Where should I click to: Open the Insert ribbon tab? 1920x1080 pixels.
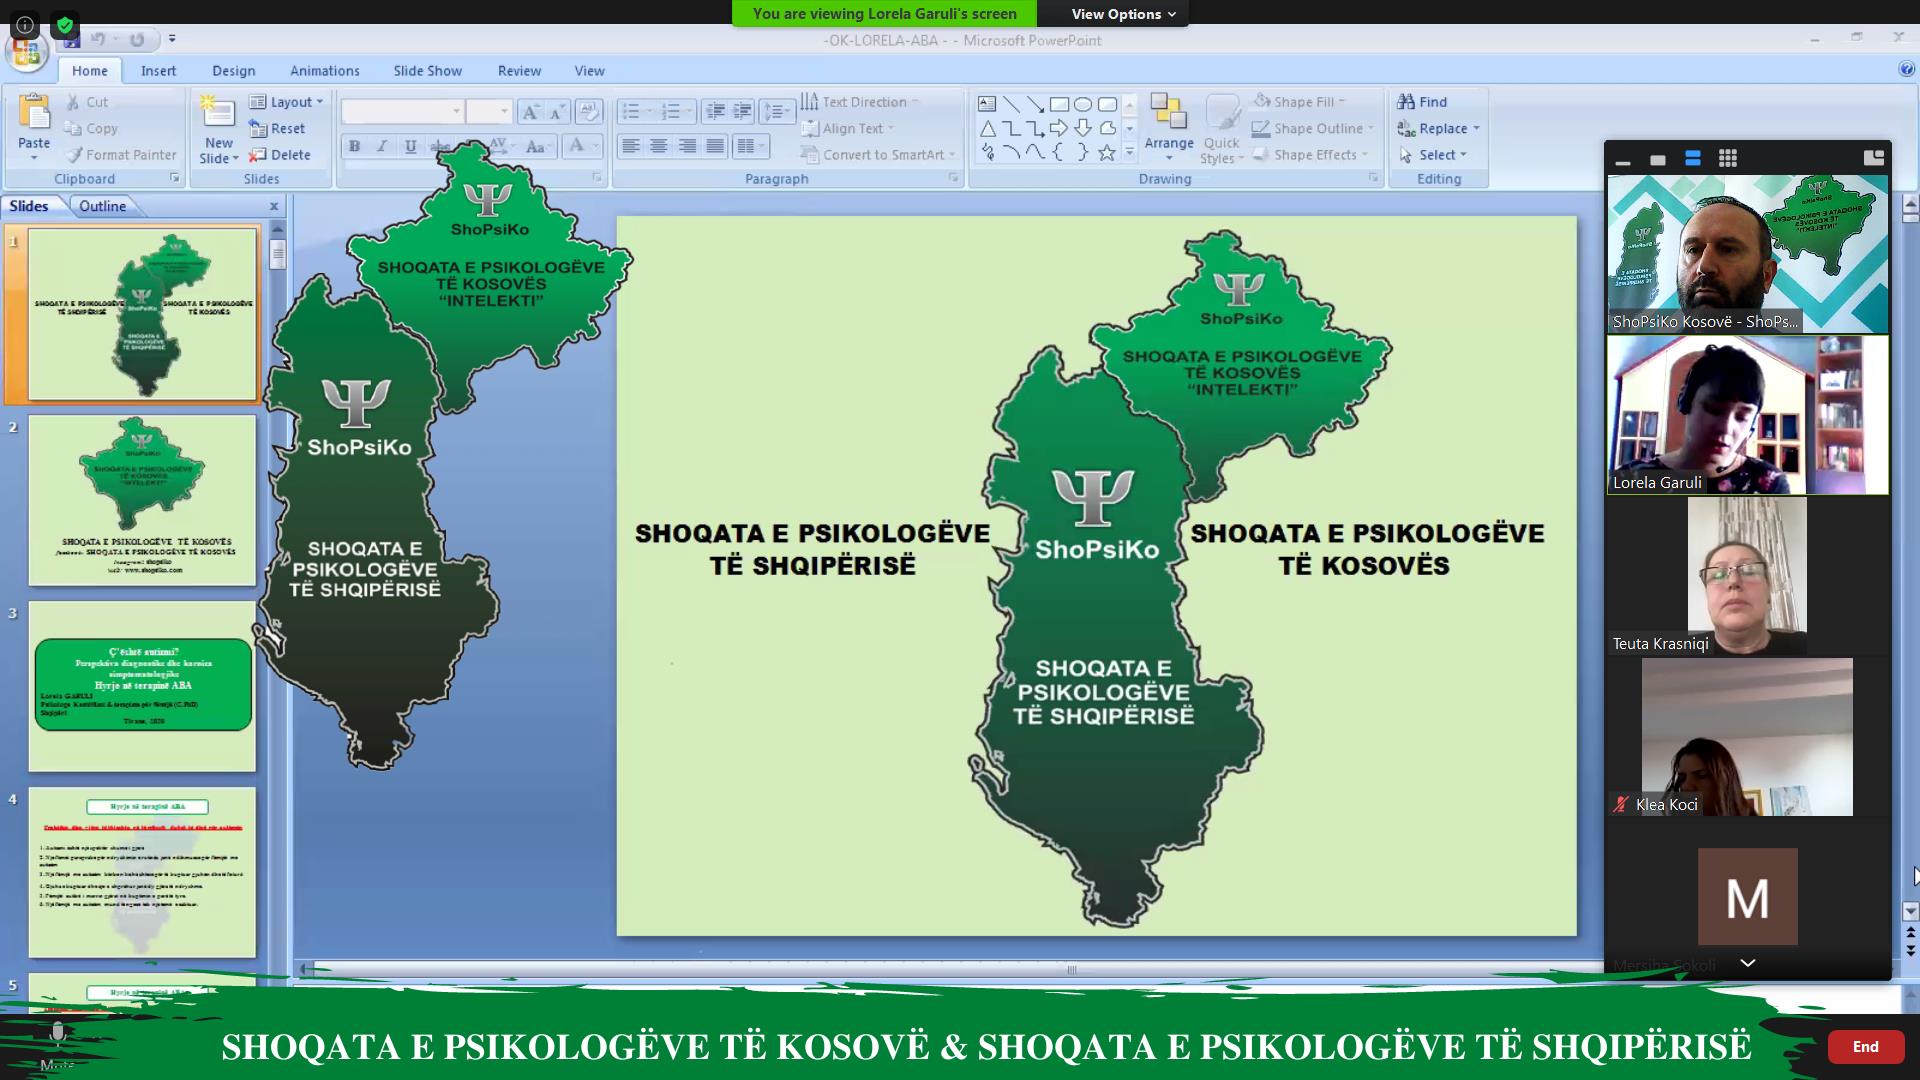(x=158, y=70)
